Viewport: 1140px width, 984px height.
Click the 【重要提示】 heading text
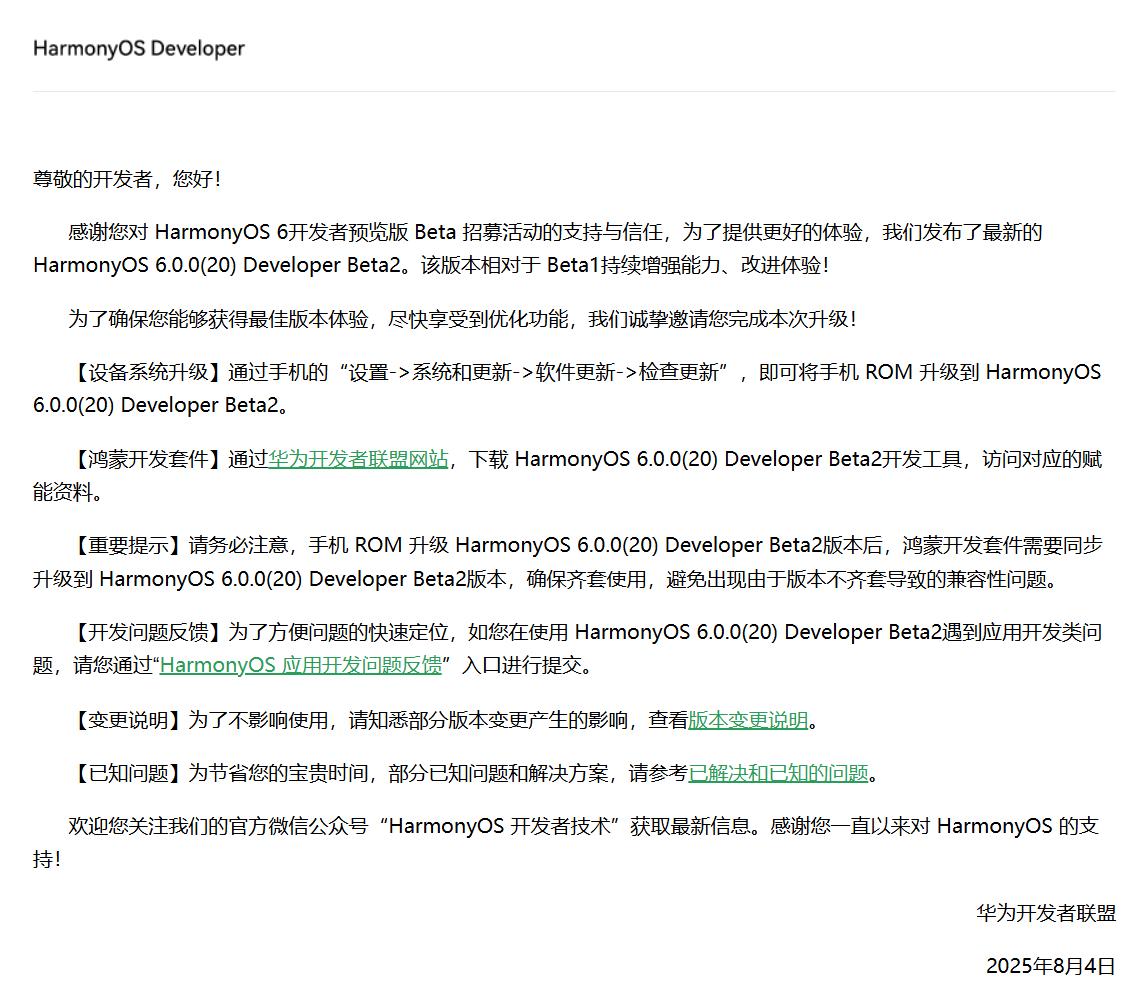point(128,545)
